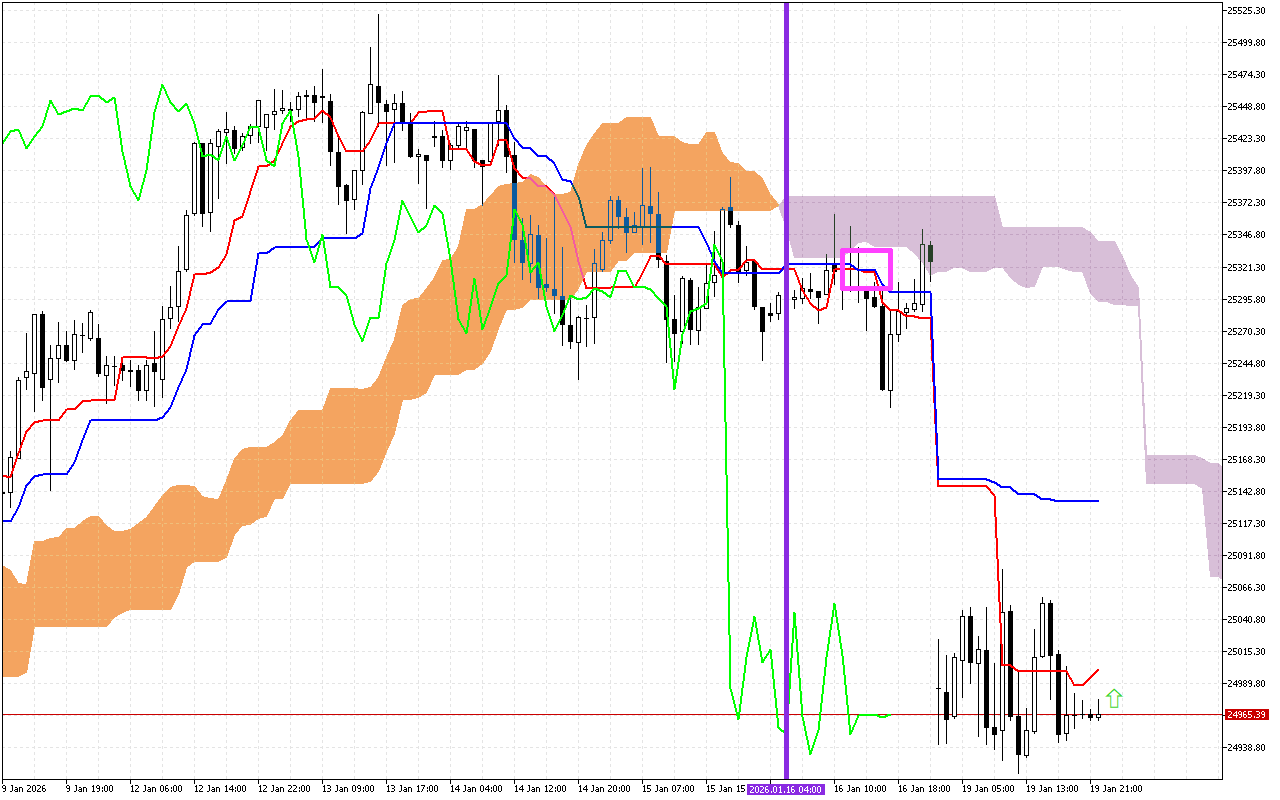Click the 24938.80 price axis label
1280x800 pixels.
1246,748
